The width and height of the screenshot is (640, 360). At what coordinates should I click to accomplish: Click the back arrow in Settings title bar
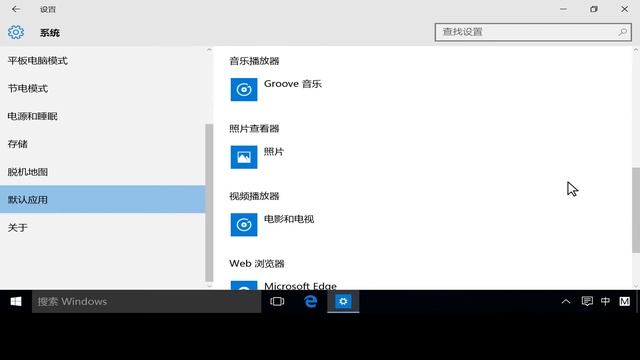[x=16, y=9]
